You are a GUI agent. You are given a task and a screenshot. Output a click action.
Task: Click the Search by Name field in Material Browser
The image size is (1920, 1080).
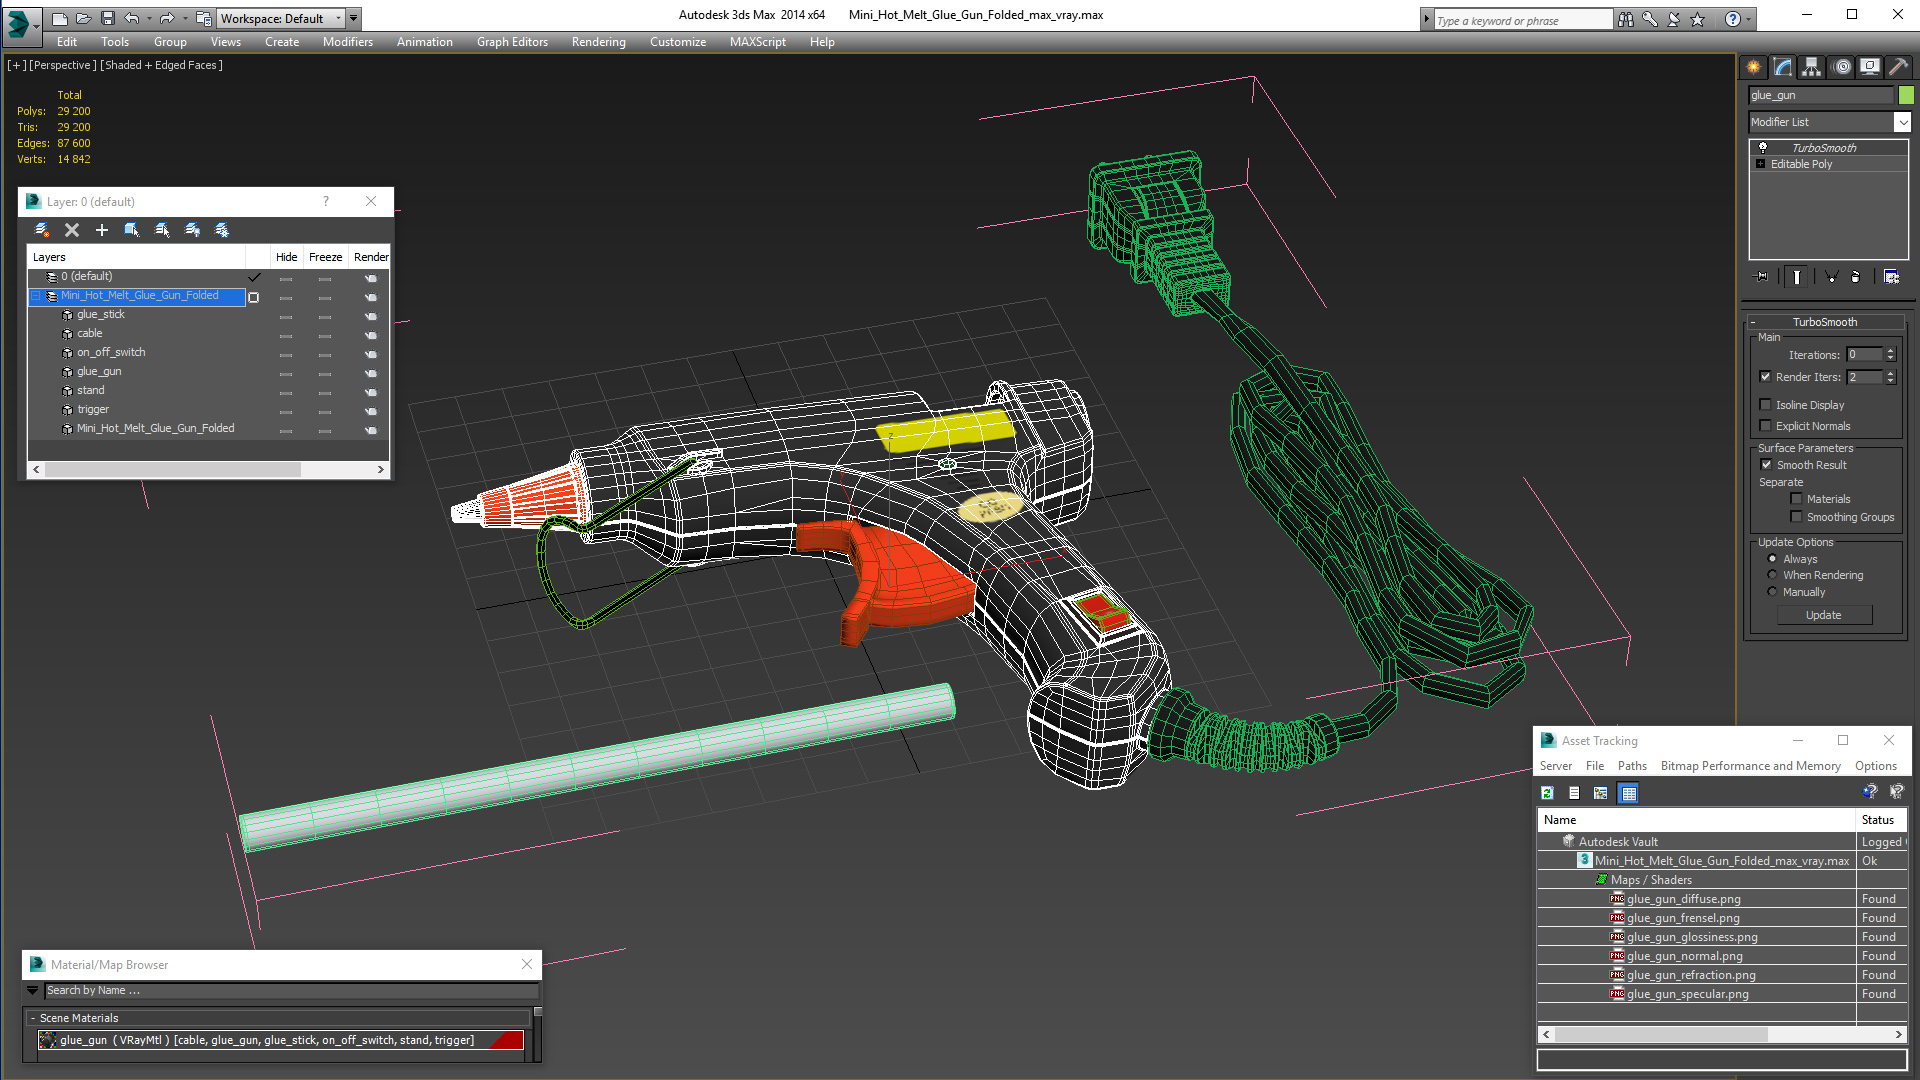(291, 990)
